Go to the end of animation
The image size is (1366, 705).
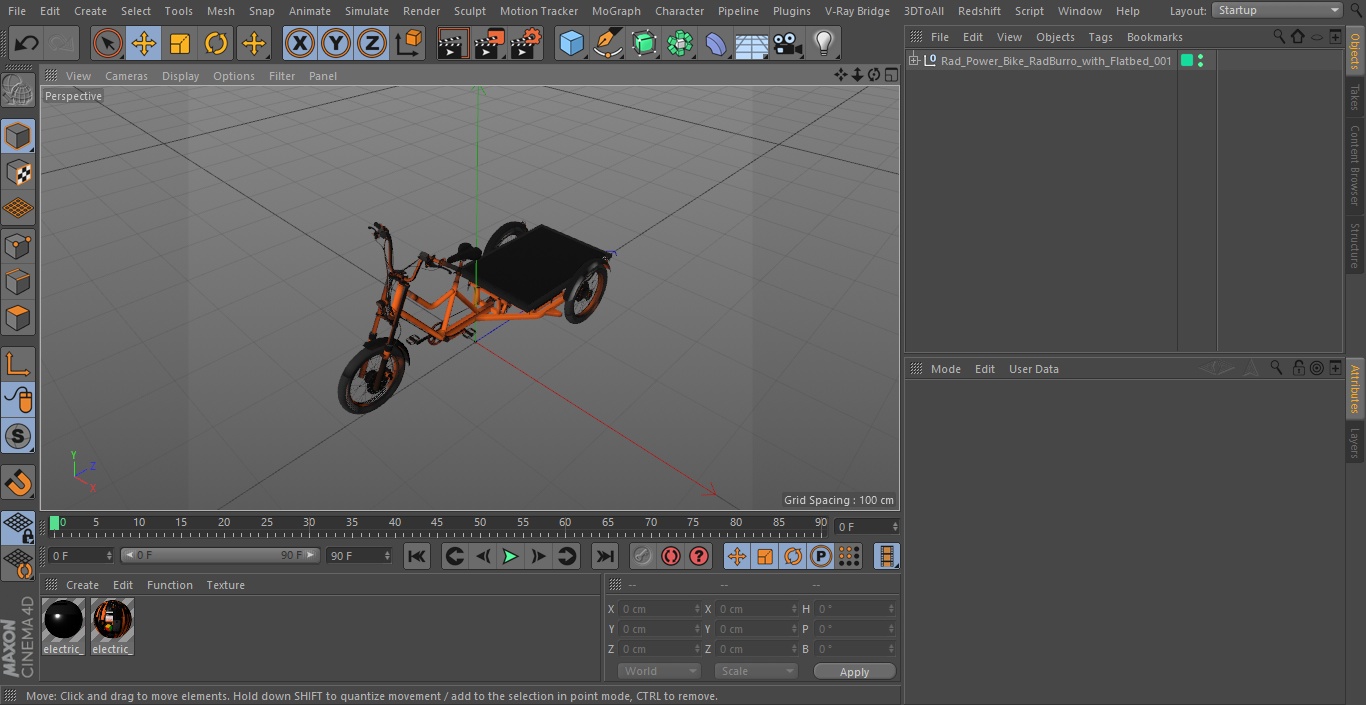605,556
